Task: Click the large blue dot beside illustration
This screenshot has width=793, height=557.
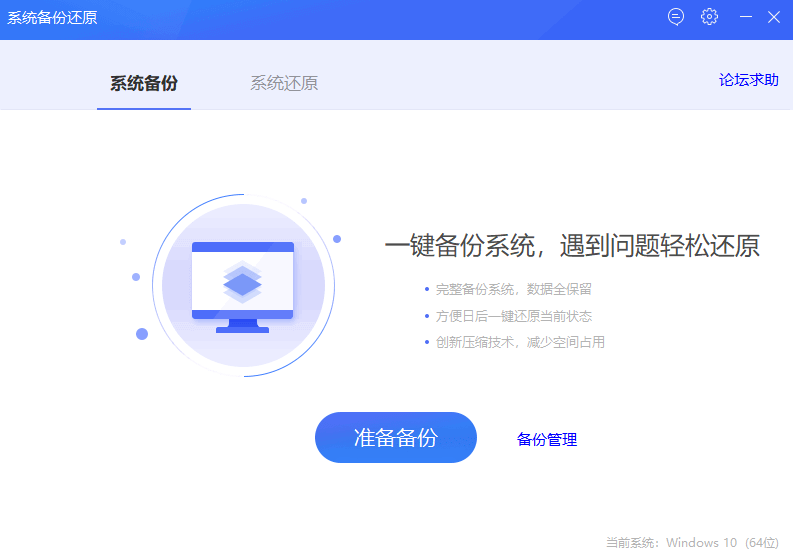Action: tap(142, 334)
